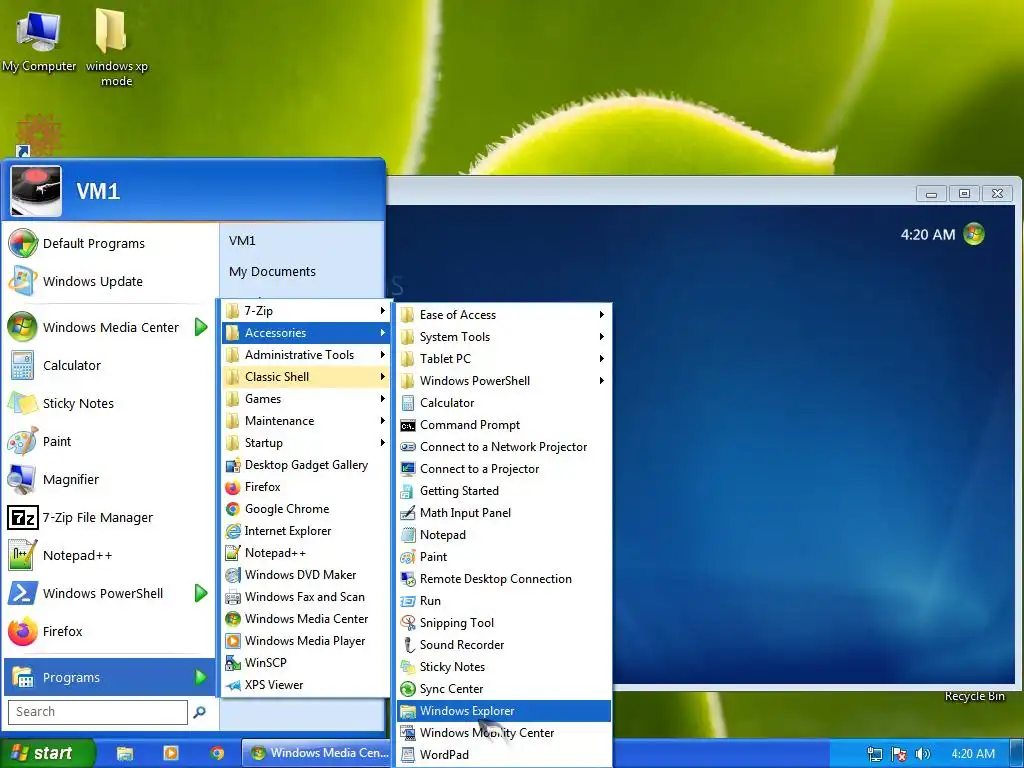Launch Windows Mobility Center
The width and height of the screenshot is (1024, 768).
[504, 733]
